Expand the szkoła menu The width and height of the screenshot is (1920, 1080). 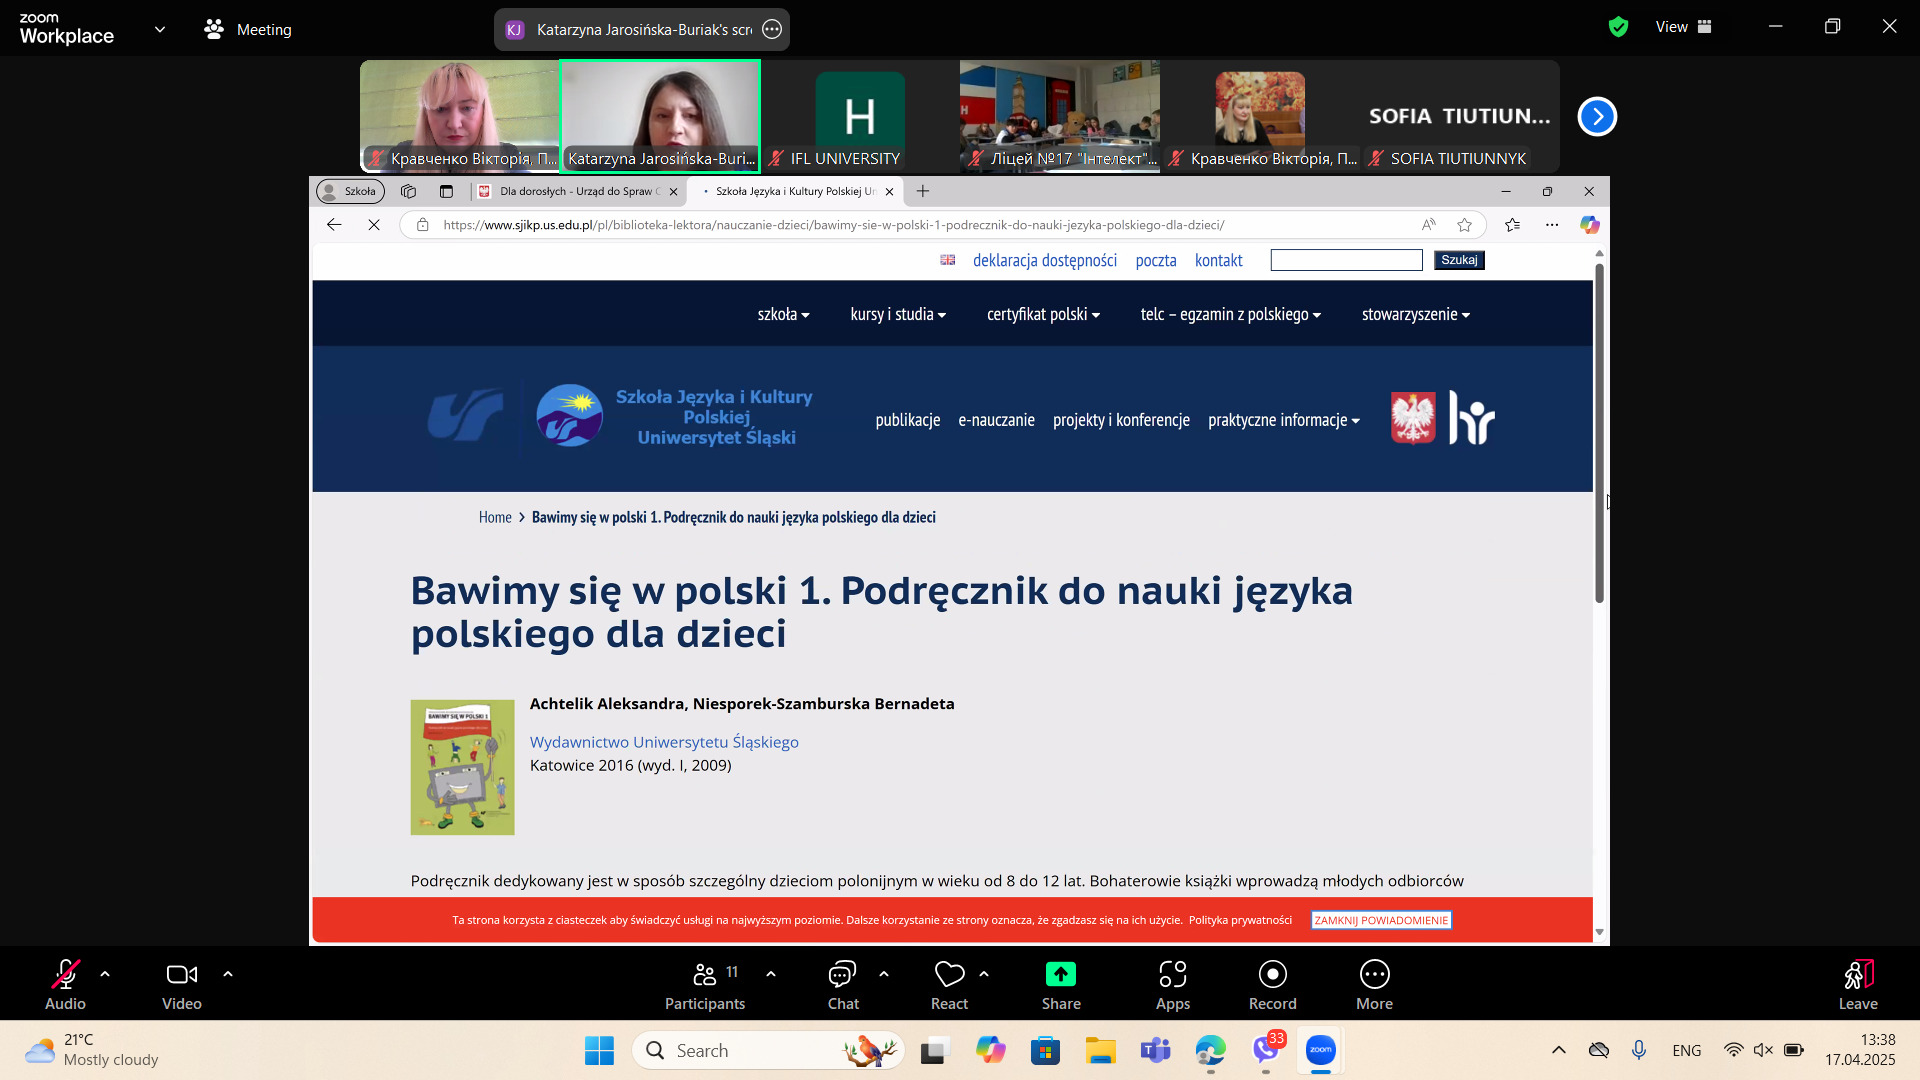pyautogui.click(x=783, y=314)
